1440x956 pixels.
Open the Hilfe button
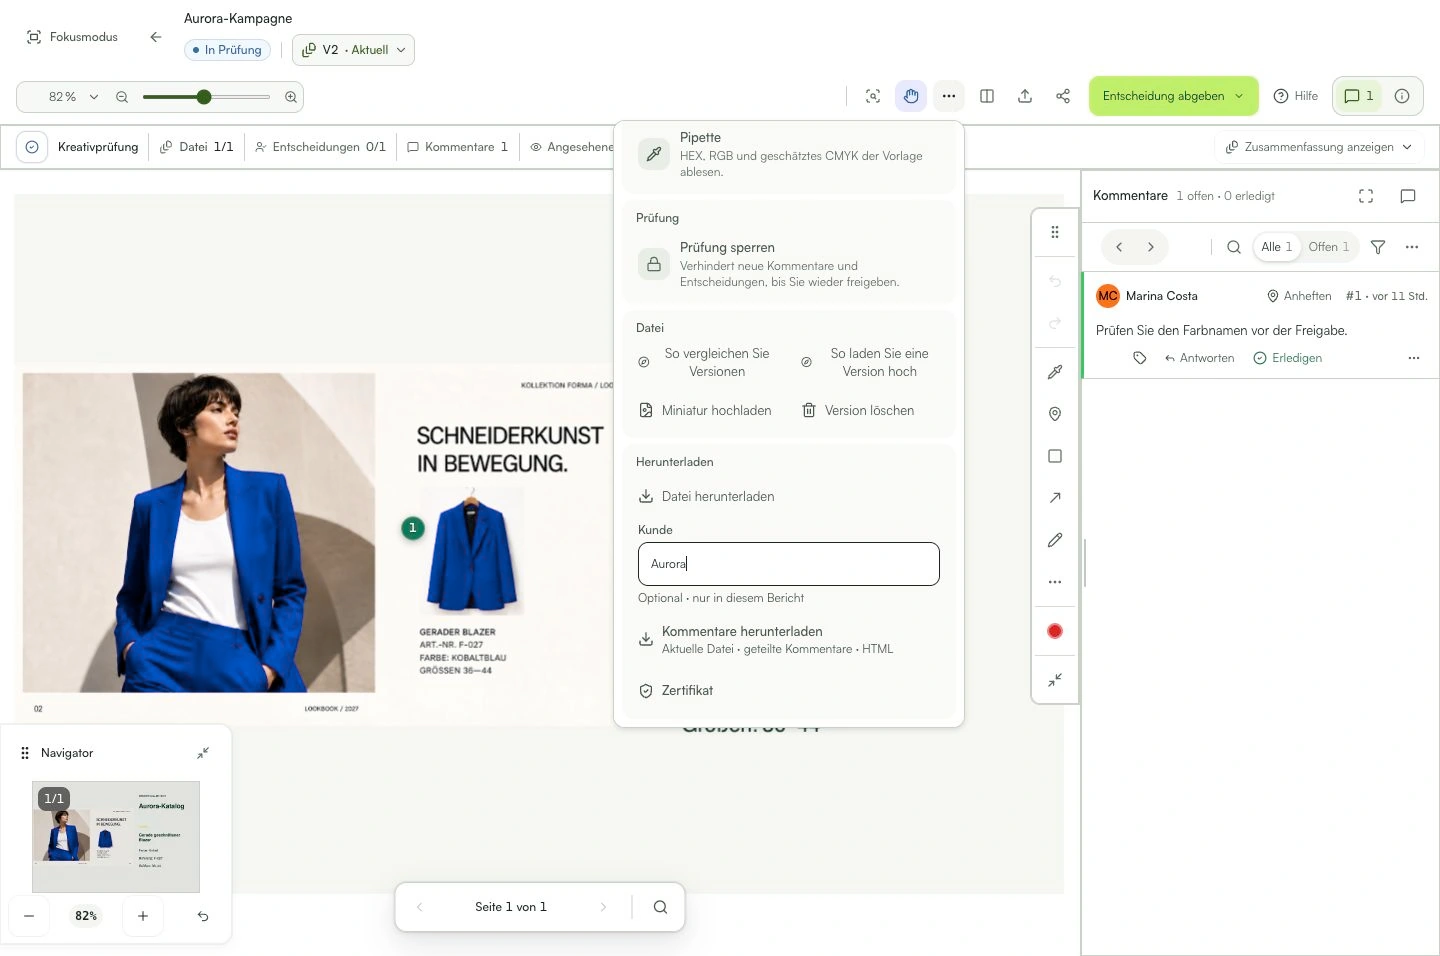[x=1296, y=96]
